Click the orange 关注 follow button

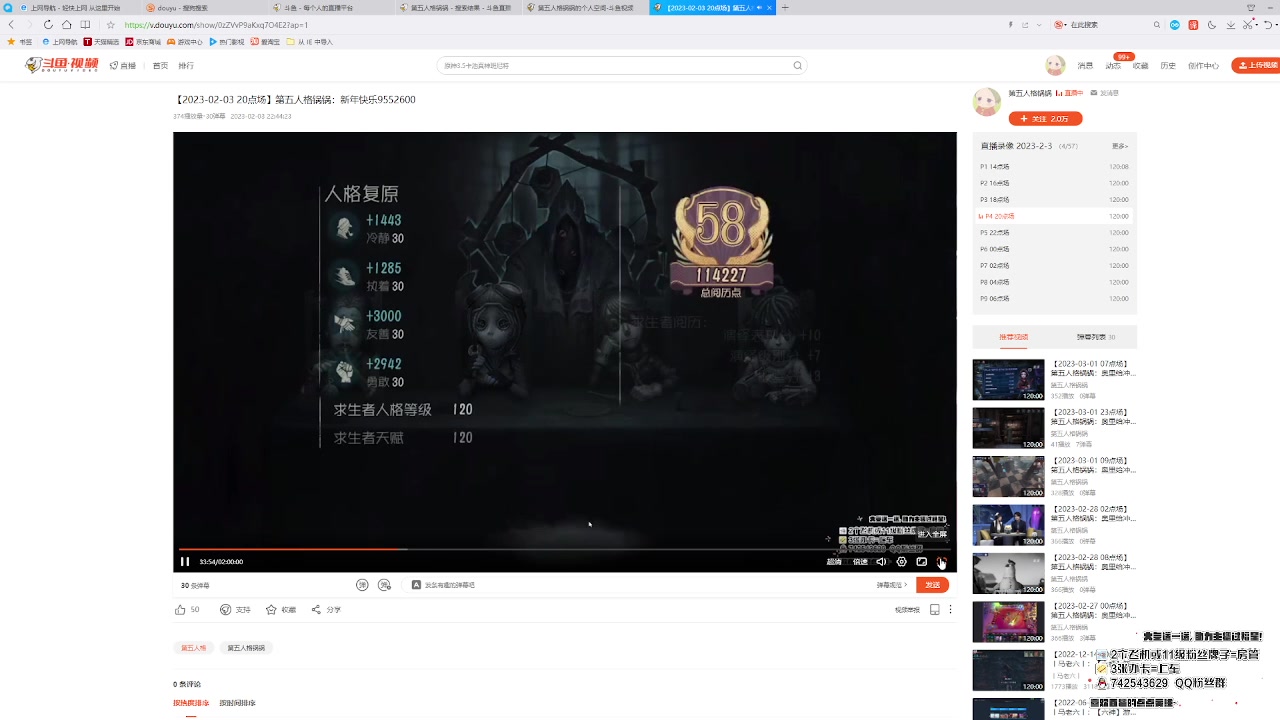1045,118
